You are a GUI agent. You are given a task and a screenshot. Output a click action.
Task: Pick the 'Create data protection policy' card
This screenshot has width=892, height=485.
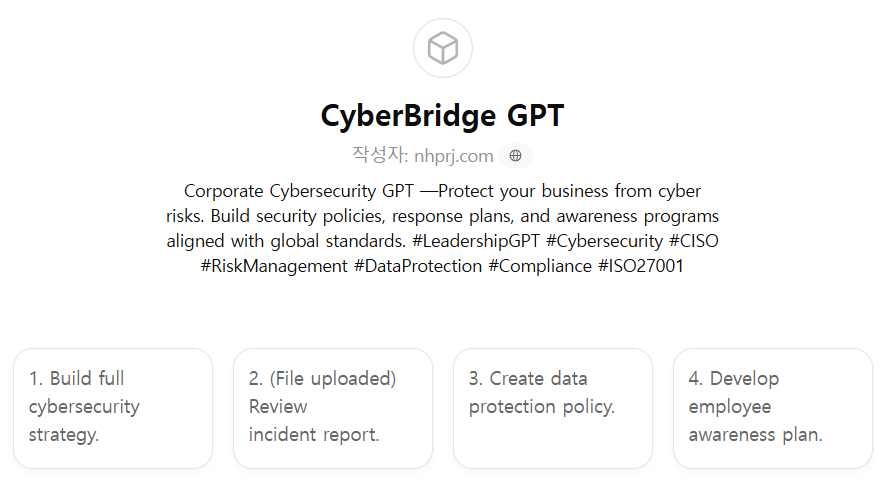click(x=553, y=407)
